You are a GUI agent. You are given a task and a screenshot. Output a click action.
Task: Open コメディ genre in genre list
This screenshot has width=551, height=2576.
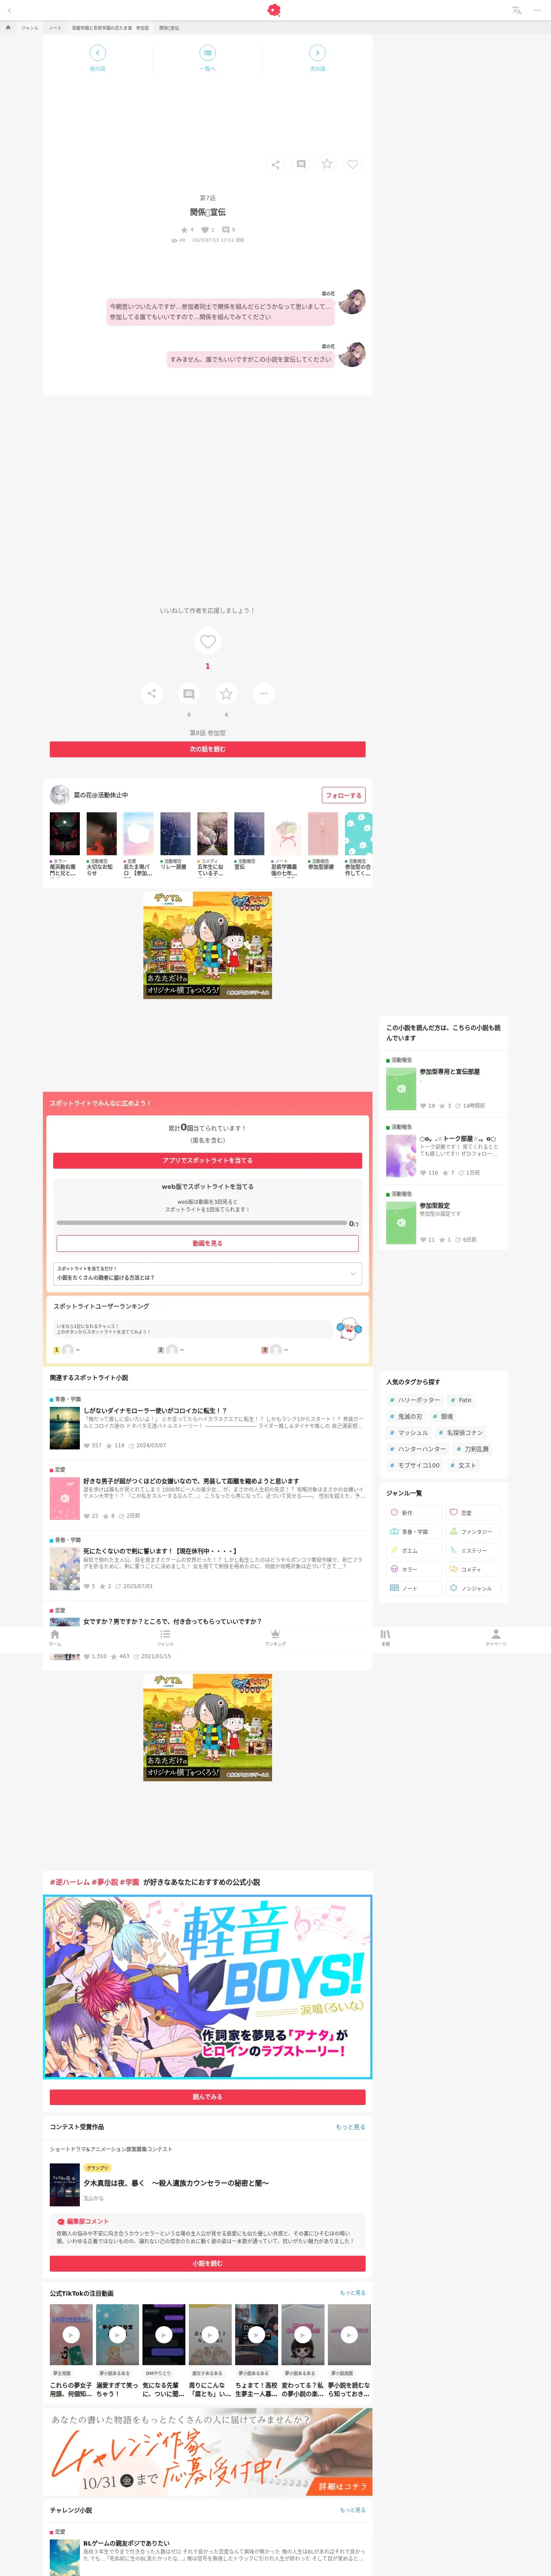tap(472, 1569)
